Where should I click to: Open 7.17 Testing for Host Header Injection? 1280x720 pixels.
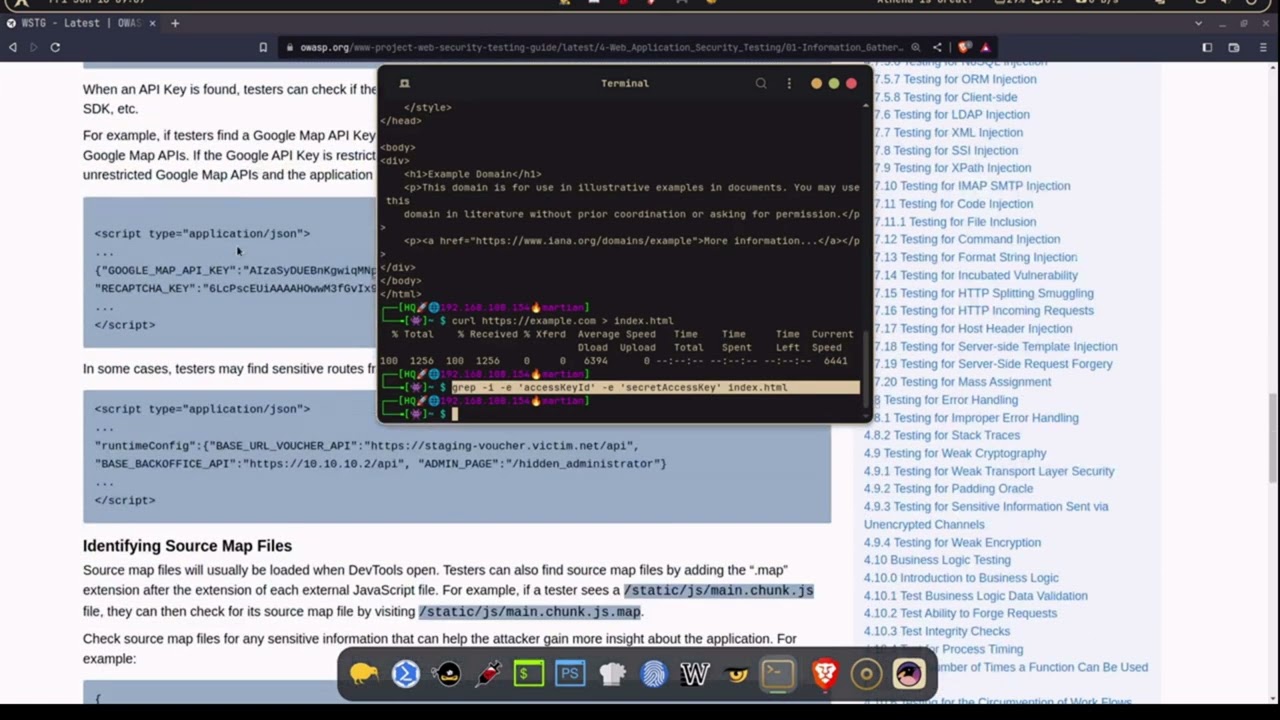pos(972,328)
